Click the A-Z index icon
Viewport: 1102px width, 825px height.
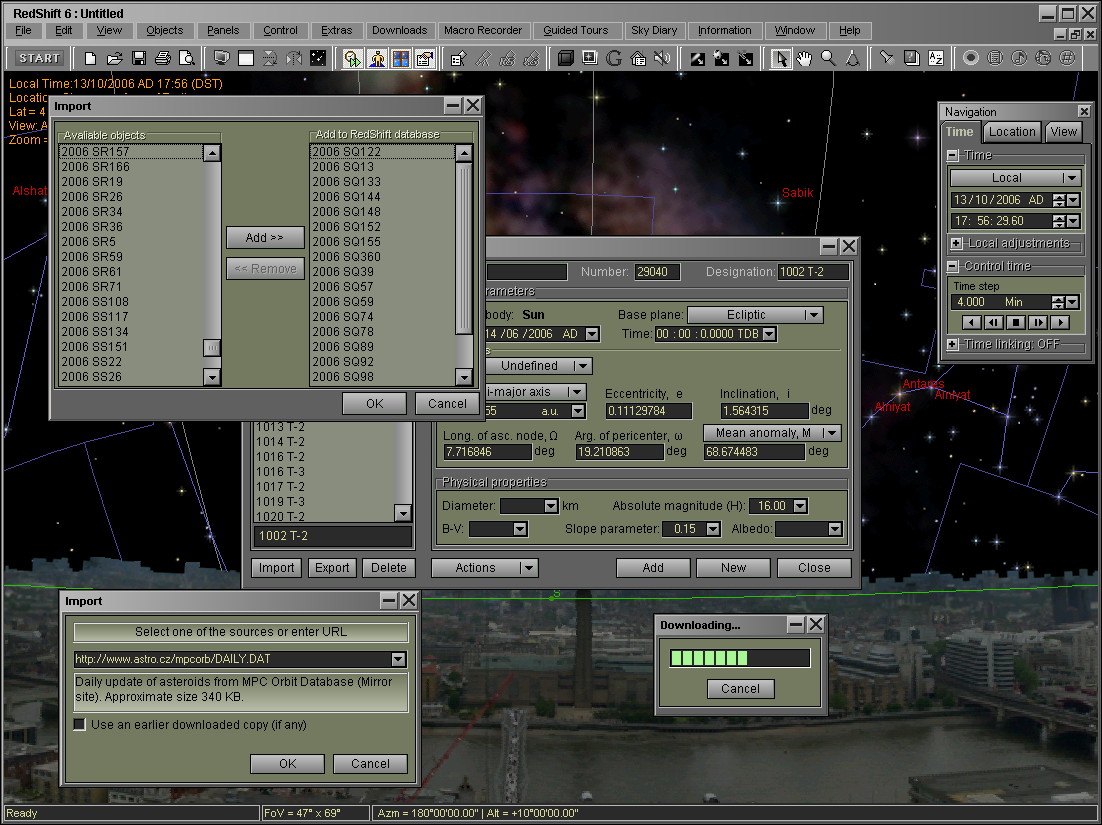pos(936,58)
